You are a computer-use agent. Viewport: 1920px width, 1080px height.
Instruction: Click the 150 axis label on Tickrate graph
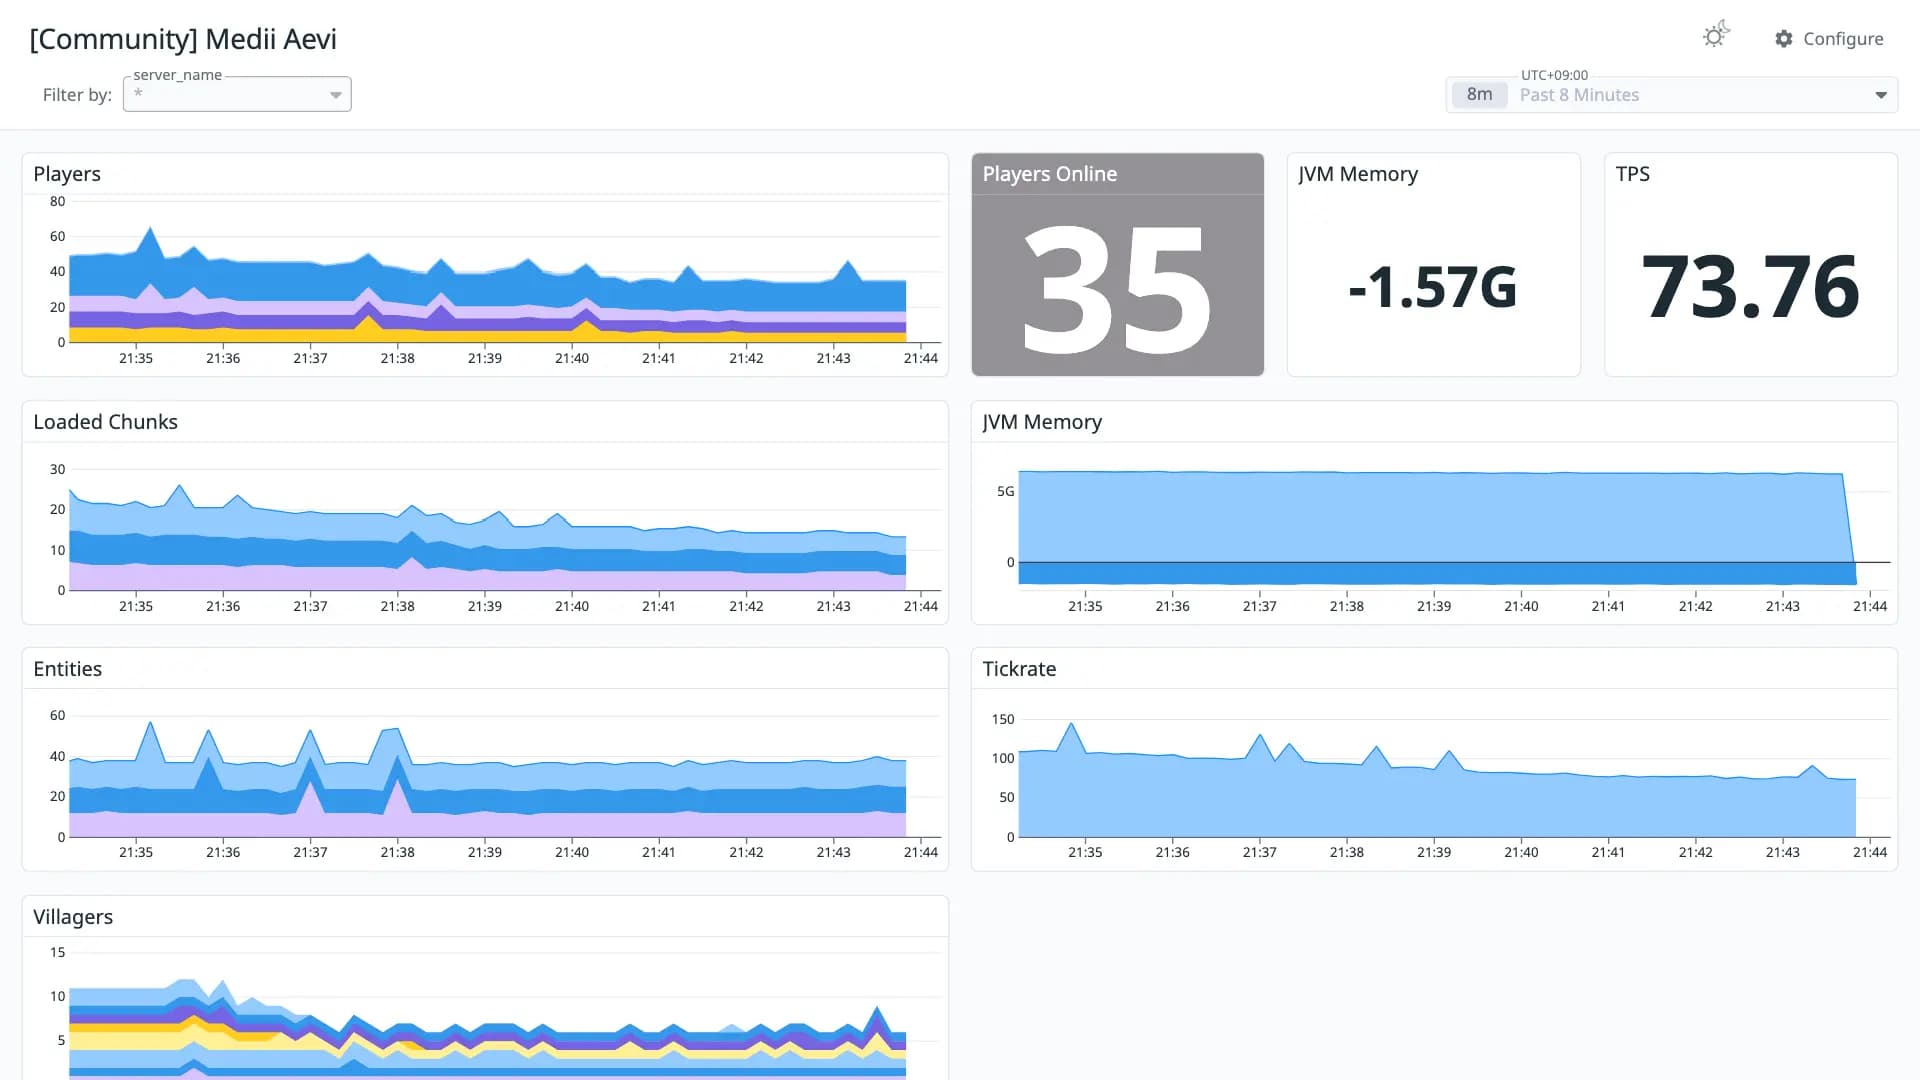pos(1002,719)
